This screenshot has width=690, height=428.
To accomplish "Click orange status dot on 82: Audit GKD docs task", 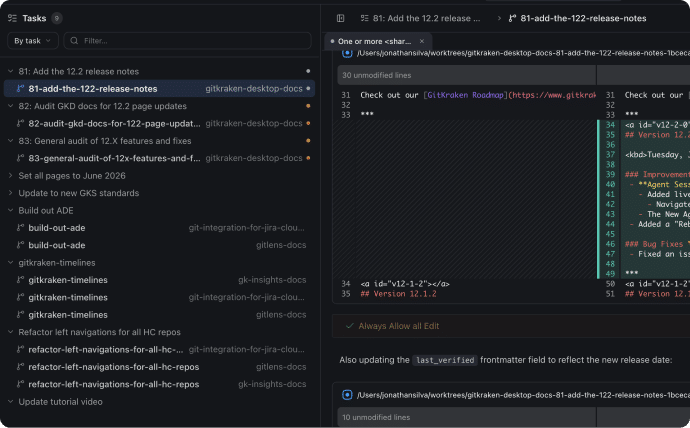I will tap(308, 106).
